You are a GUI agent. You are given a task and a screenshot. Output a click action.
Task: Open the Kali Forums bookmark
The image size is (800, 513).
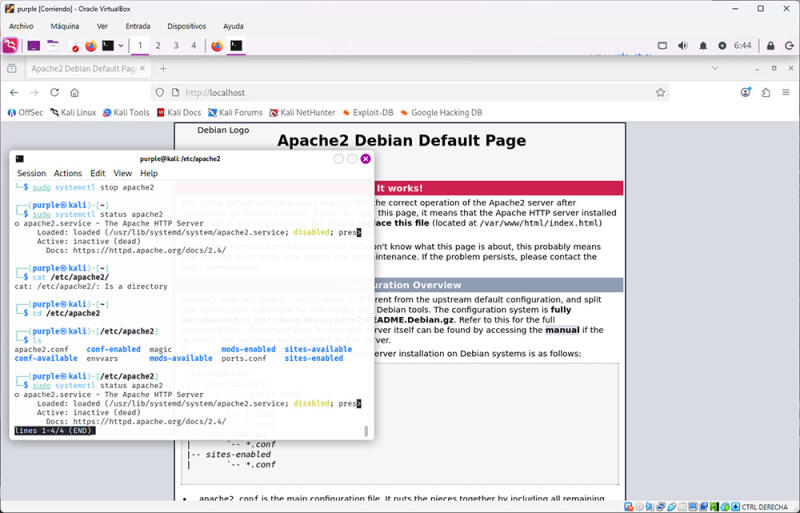tap(235, 112)
